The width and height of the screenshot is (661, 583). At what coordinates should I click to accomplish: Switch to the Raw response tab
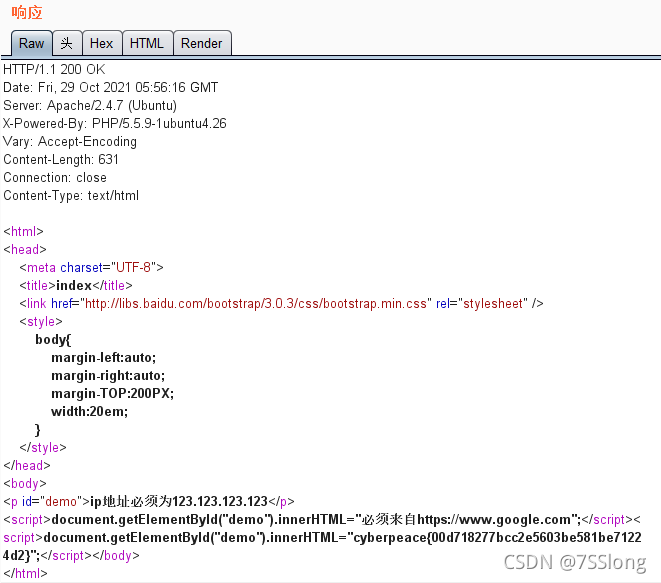[x=32, y=43]
